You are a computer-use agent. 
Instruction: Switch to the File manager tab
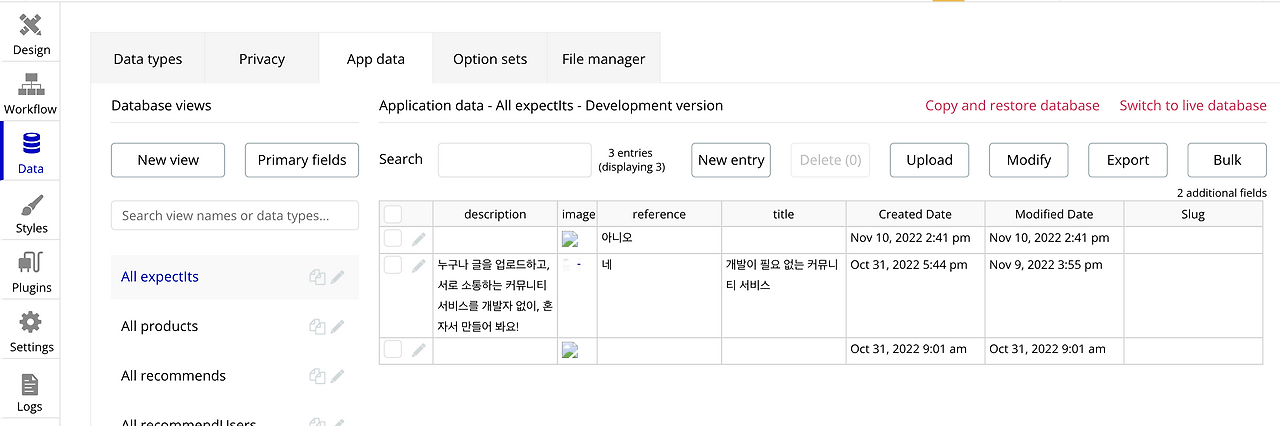(x=604, y=59)
